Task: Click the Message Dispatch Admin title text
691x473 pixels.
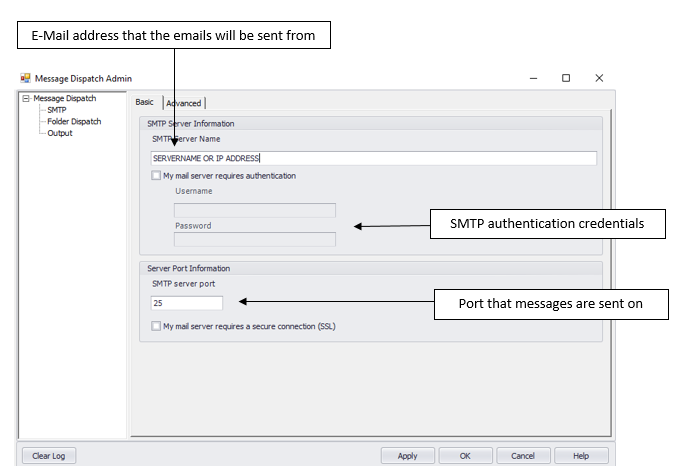Action: point(83,78)
